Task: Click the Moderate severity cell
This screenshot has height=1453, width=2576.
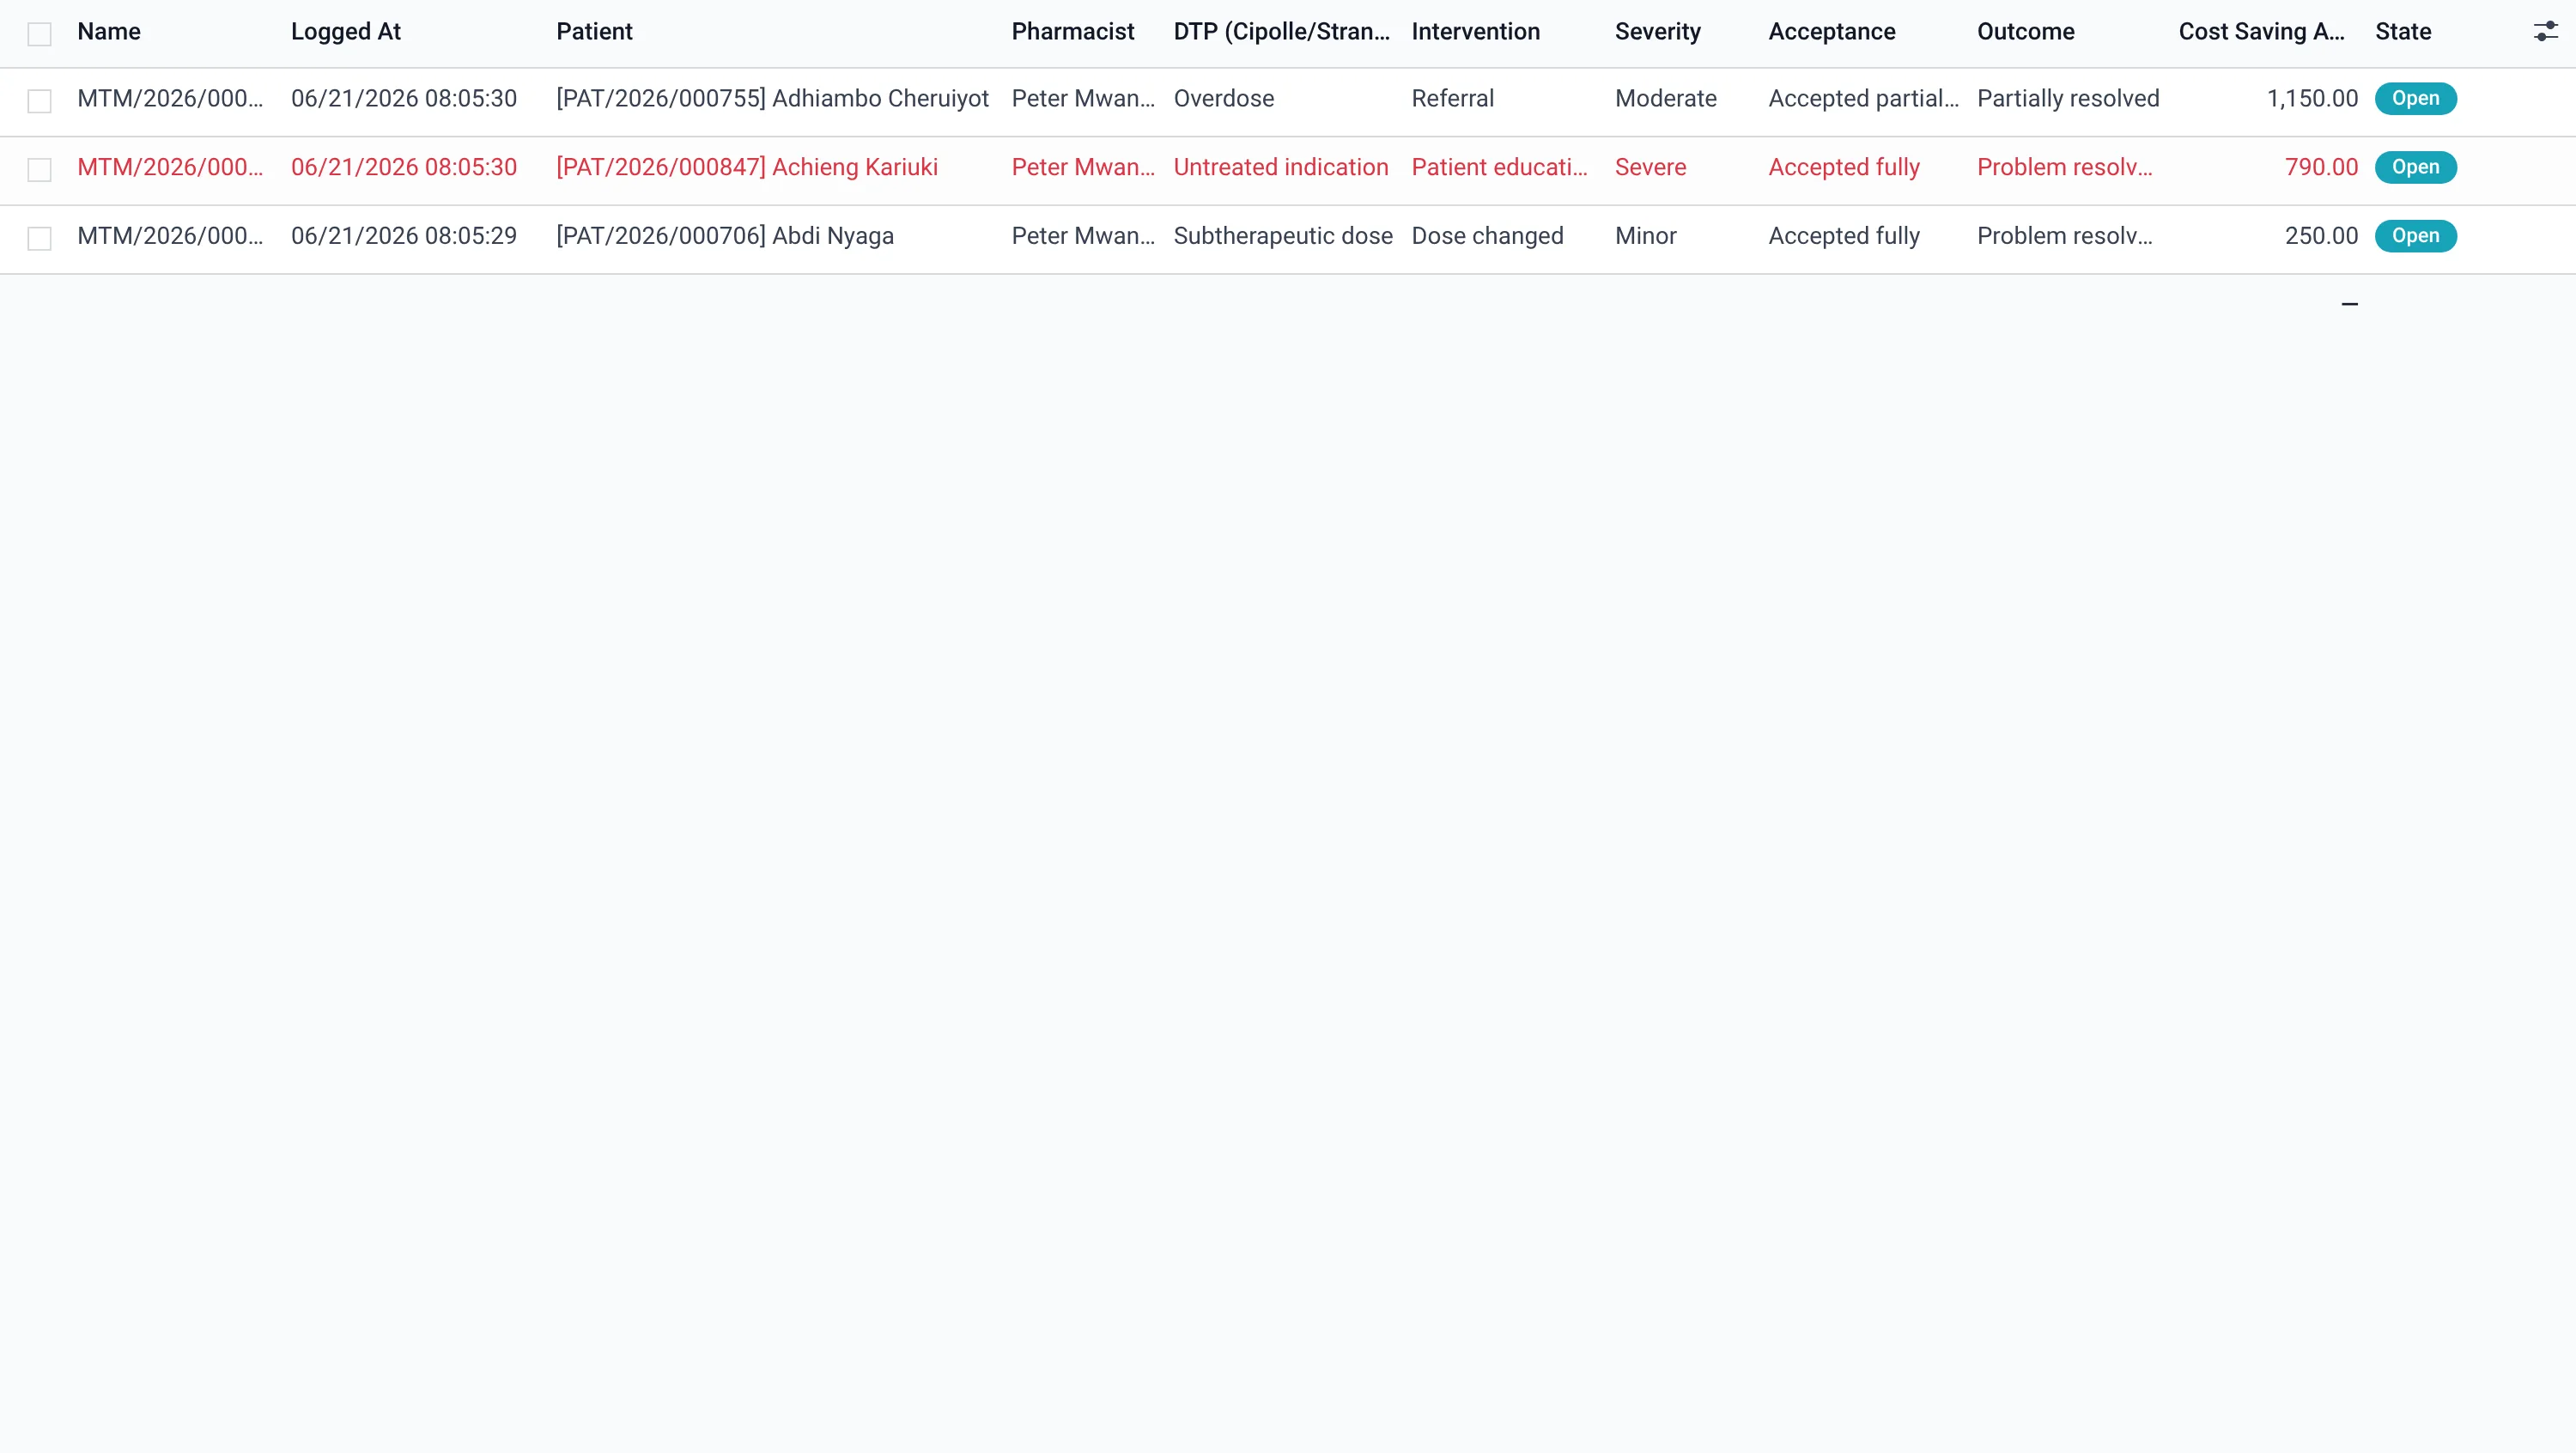Action: click(1666, 99)
